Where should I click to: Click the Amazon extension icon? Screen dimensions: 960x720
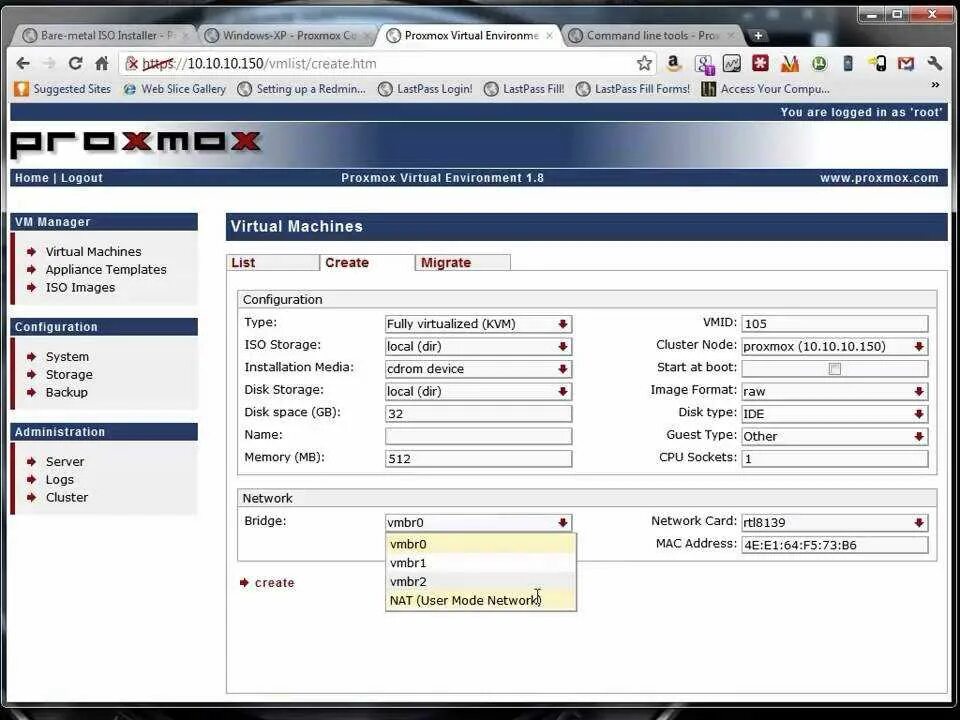[673, 63]
